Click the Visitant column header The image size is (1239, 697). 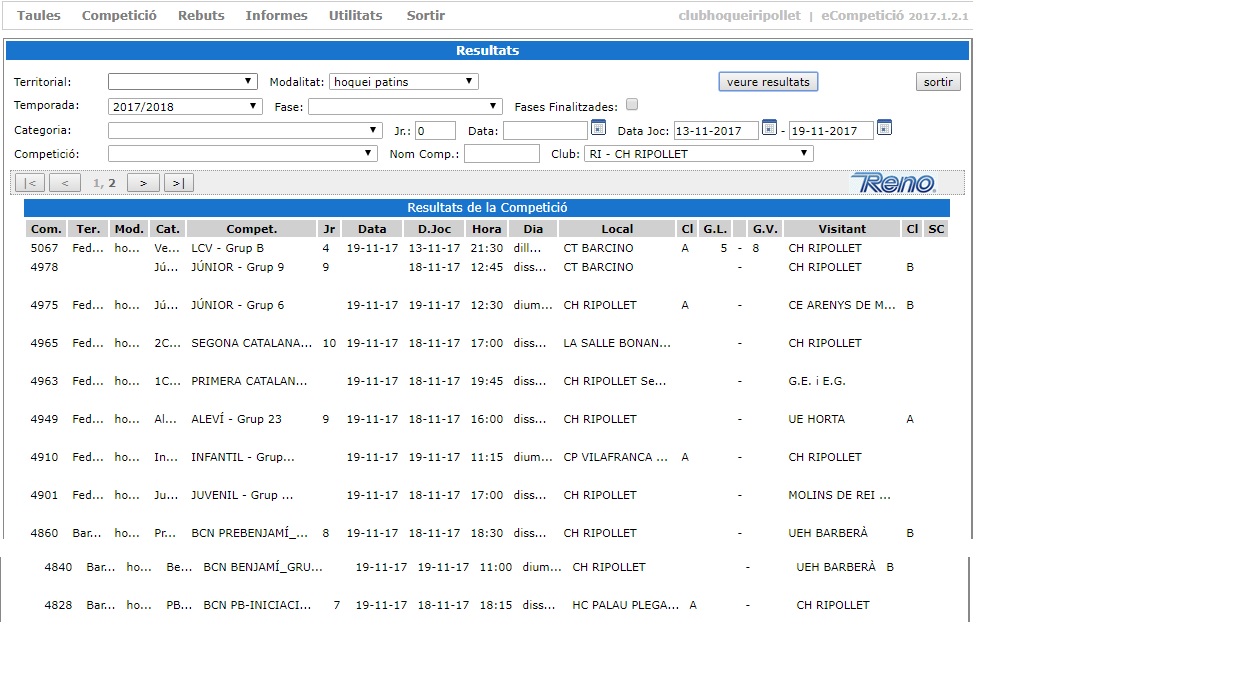pyautogui.click(x=842, y=229)
